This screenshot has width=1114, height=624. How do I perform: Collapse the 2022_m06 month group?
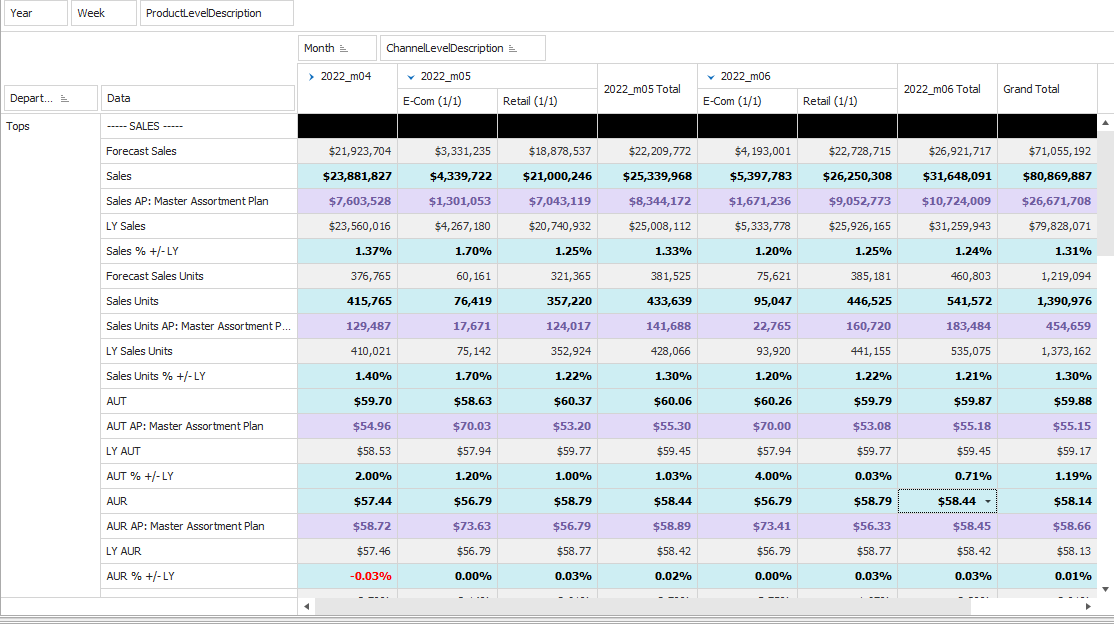[711, 76]
